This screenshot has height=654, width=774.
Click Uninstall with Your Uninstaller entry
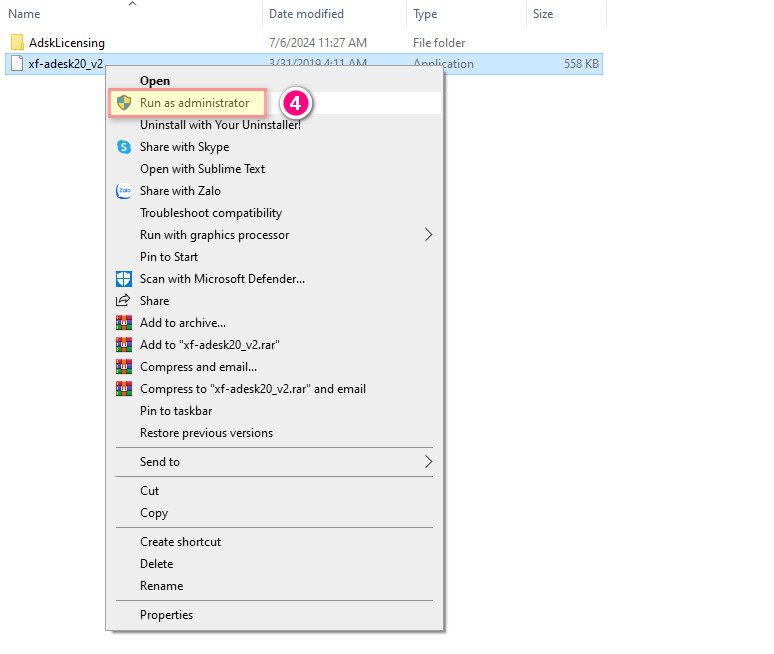tap(220, 125)
